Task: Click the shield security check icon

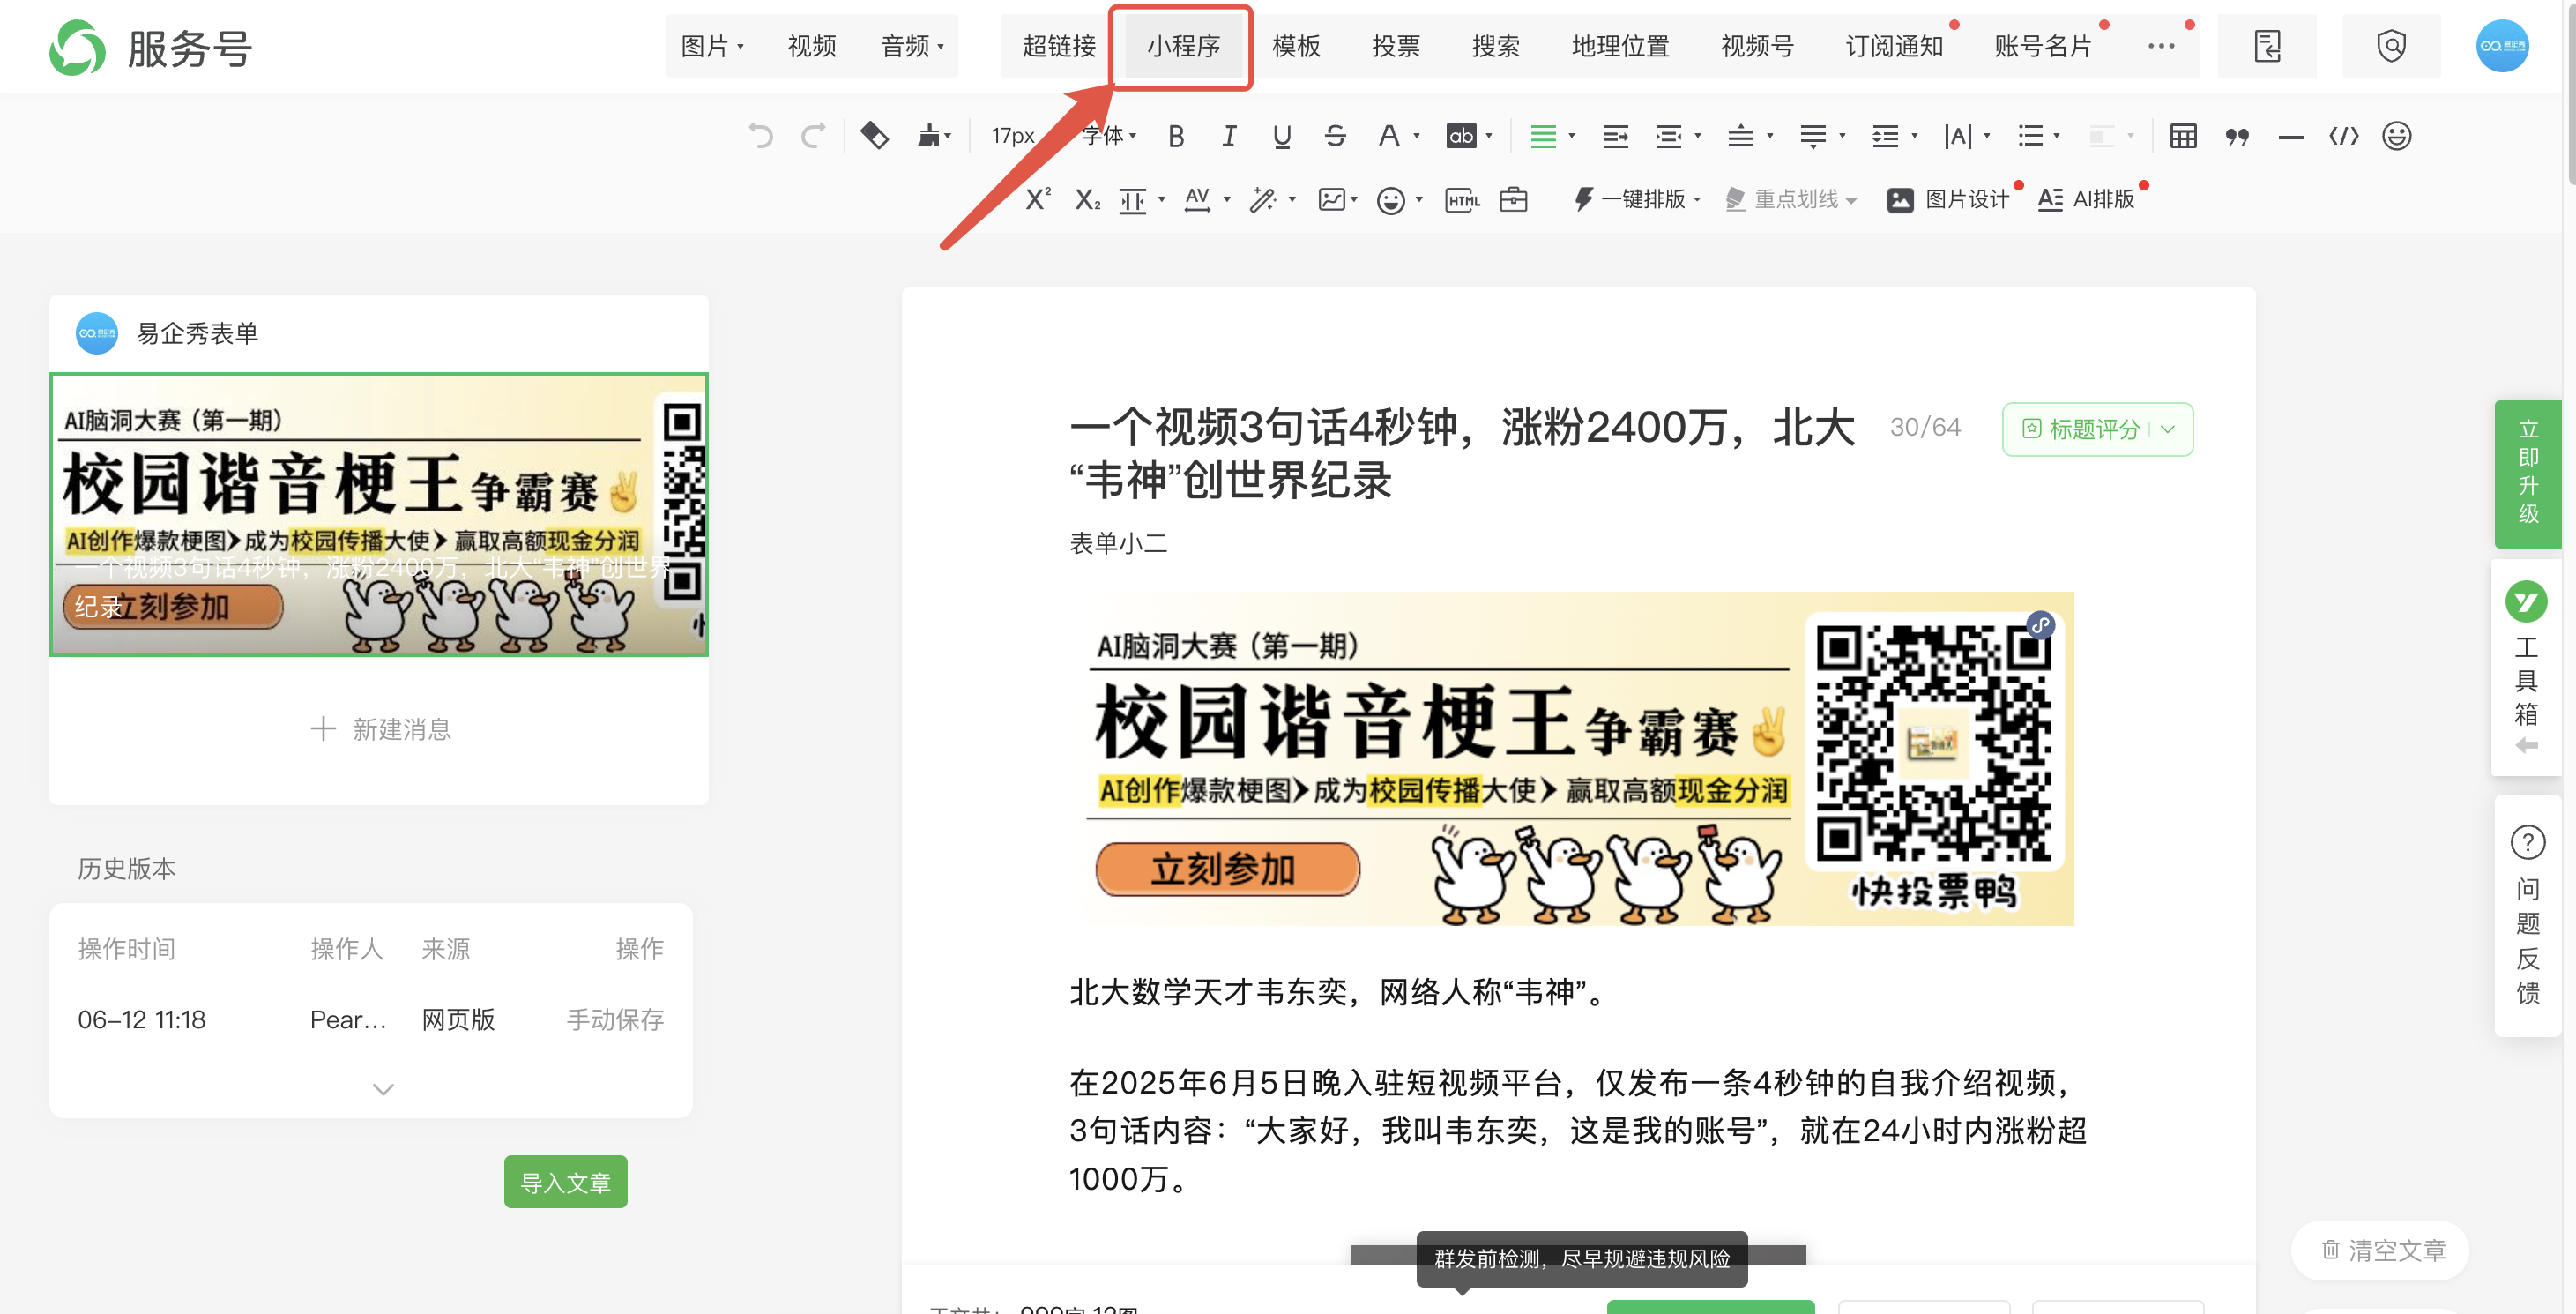Action: (x=2390, y=46)
